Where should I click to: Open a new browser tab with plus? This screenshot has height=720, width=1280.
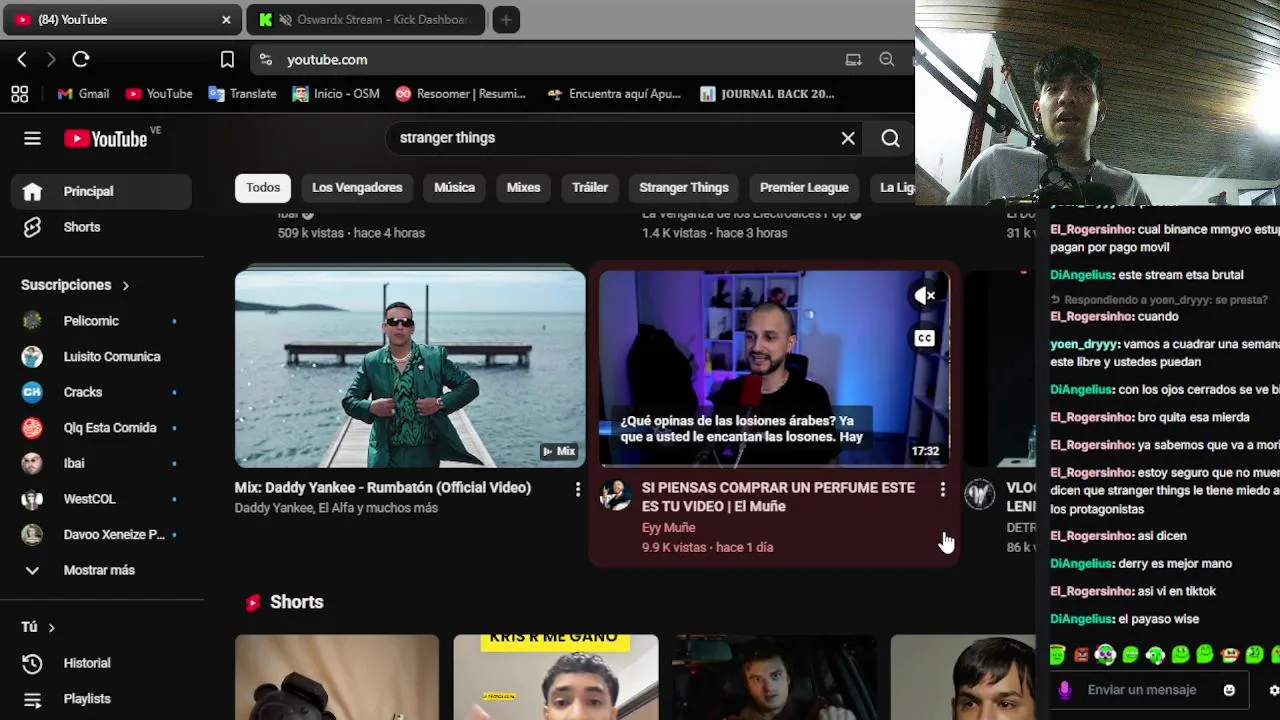[506, 20]
